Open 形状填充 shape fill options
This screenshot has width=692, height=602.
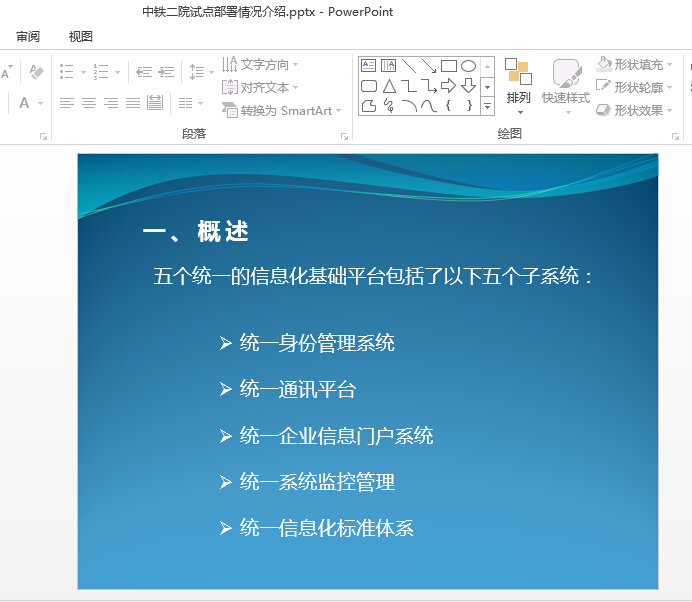tap(634, 64)
